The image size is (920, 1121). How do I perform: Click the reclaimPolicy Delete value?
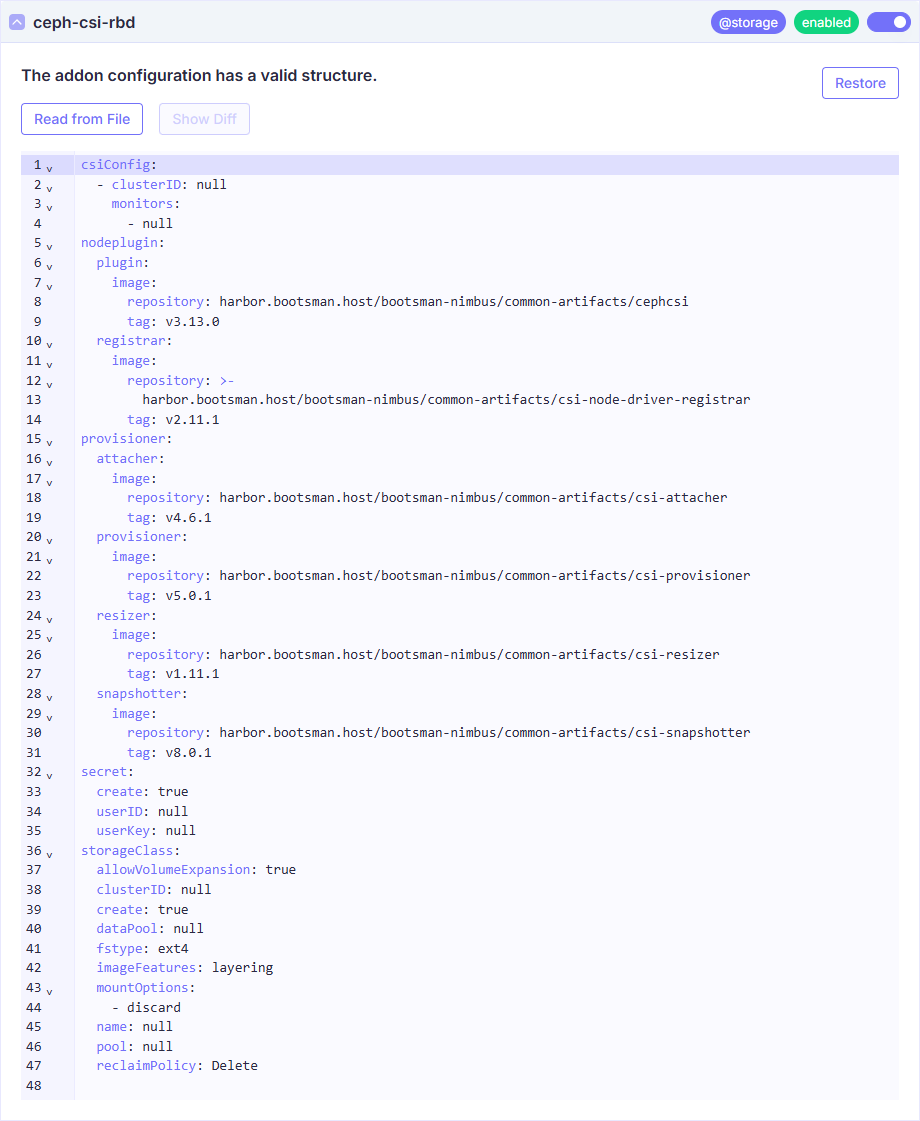pos(234,1066)
